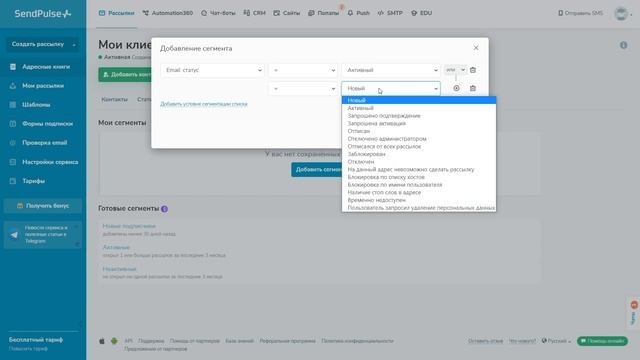Delete the first condition row with the trash icon

click(x=473, y=70)
